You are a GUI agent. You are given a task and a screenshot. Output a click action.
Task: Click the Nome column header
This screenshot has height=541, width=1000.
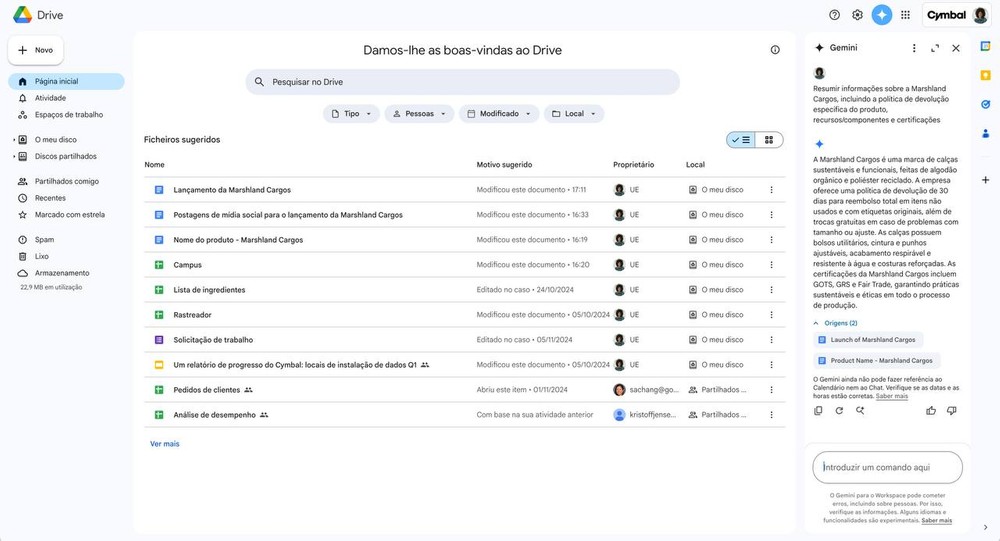[154, 165]
